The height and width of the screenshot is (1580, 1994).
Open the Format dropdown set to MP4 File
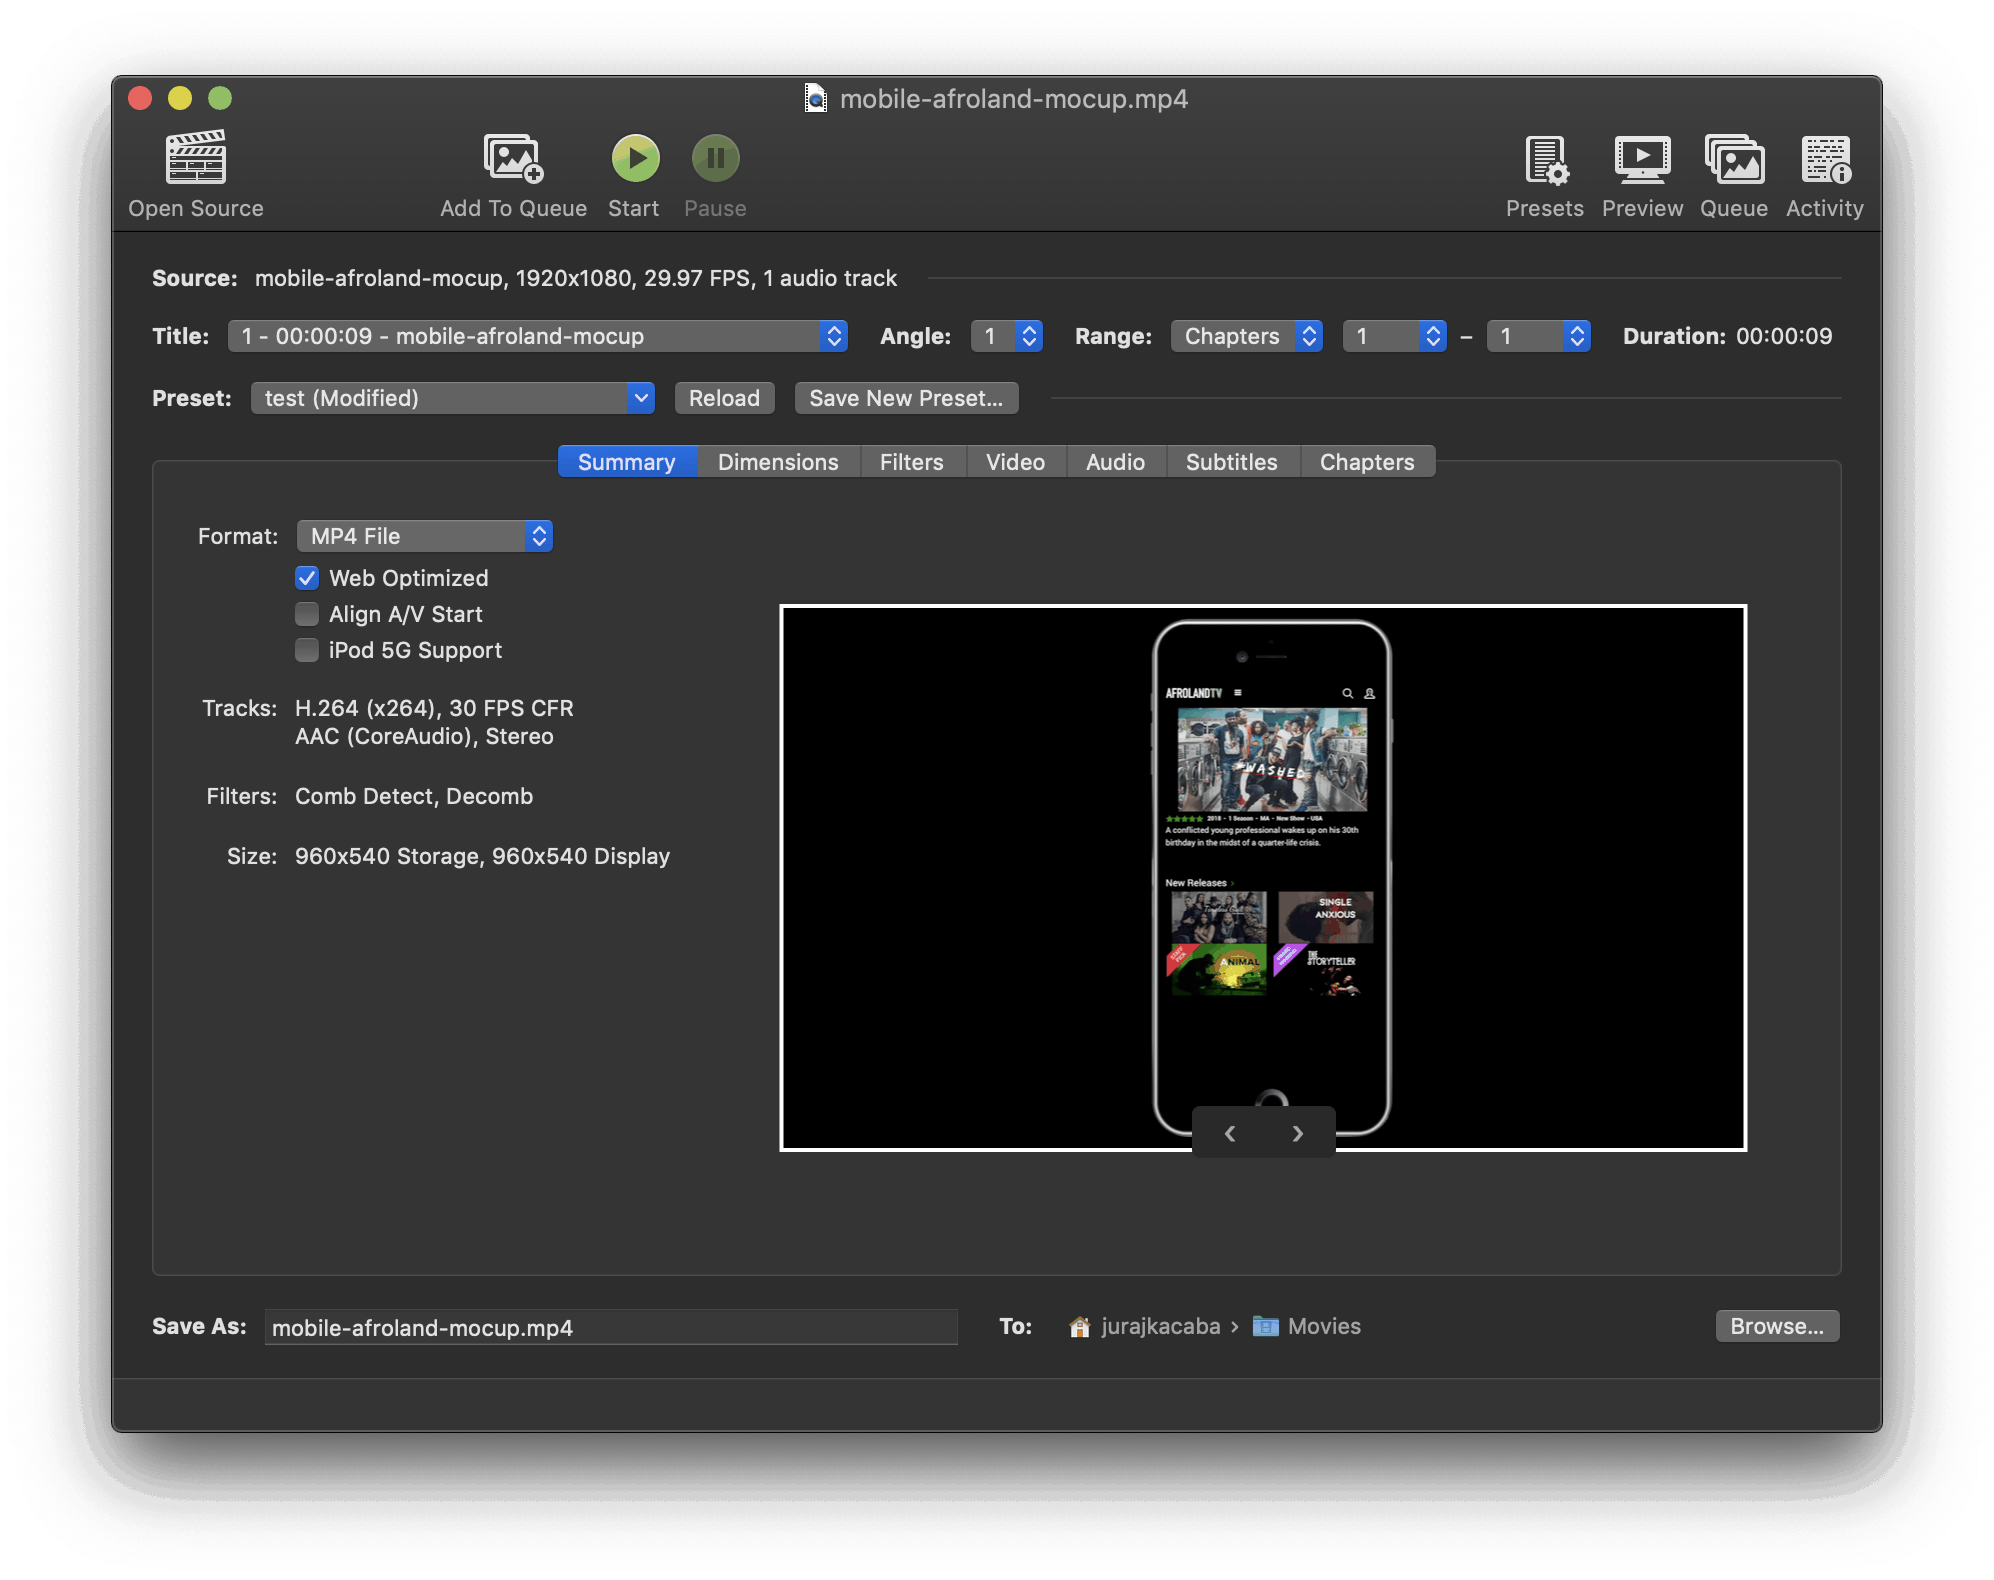425,536
